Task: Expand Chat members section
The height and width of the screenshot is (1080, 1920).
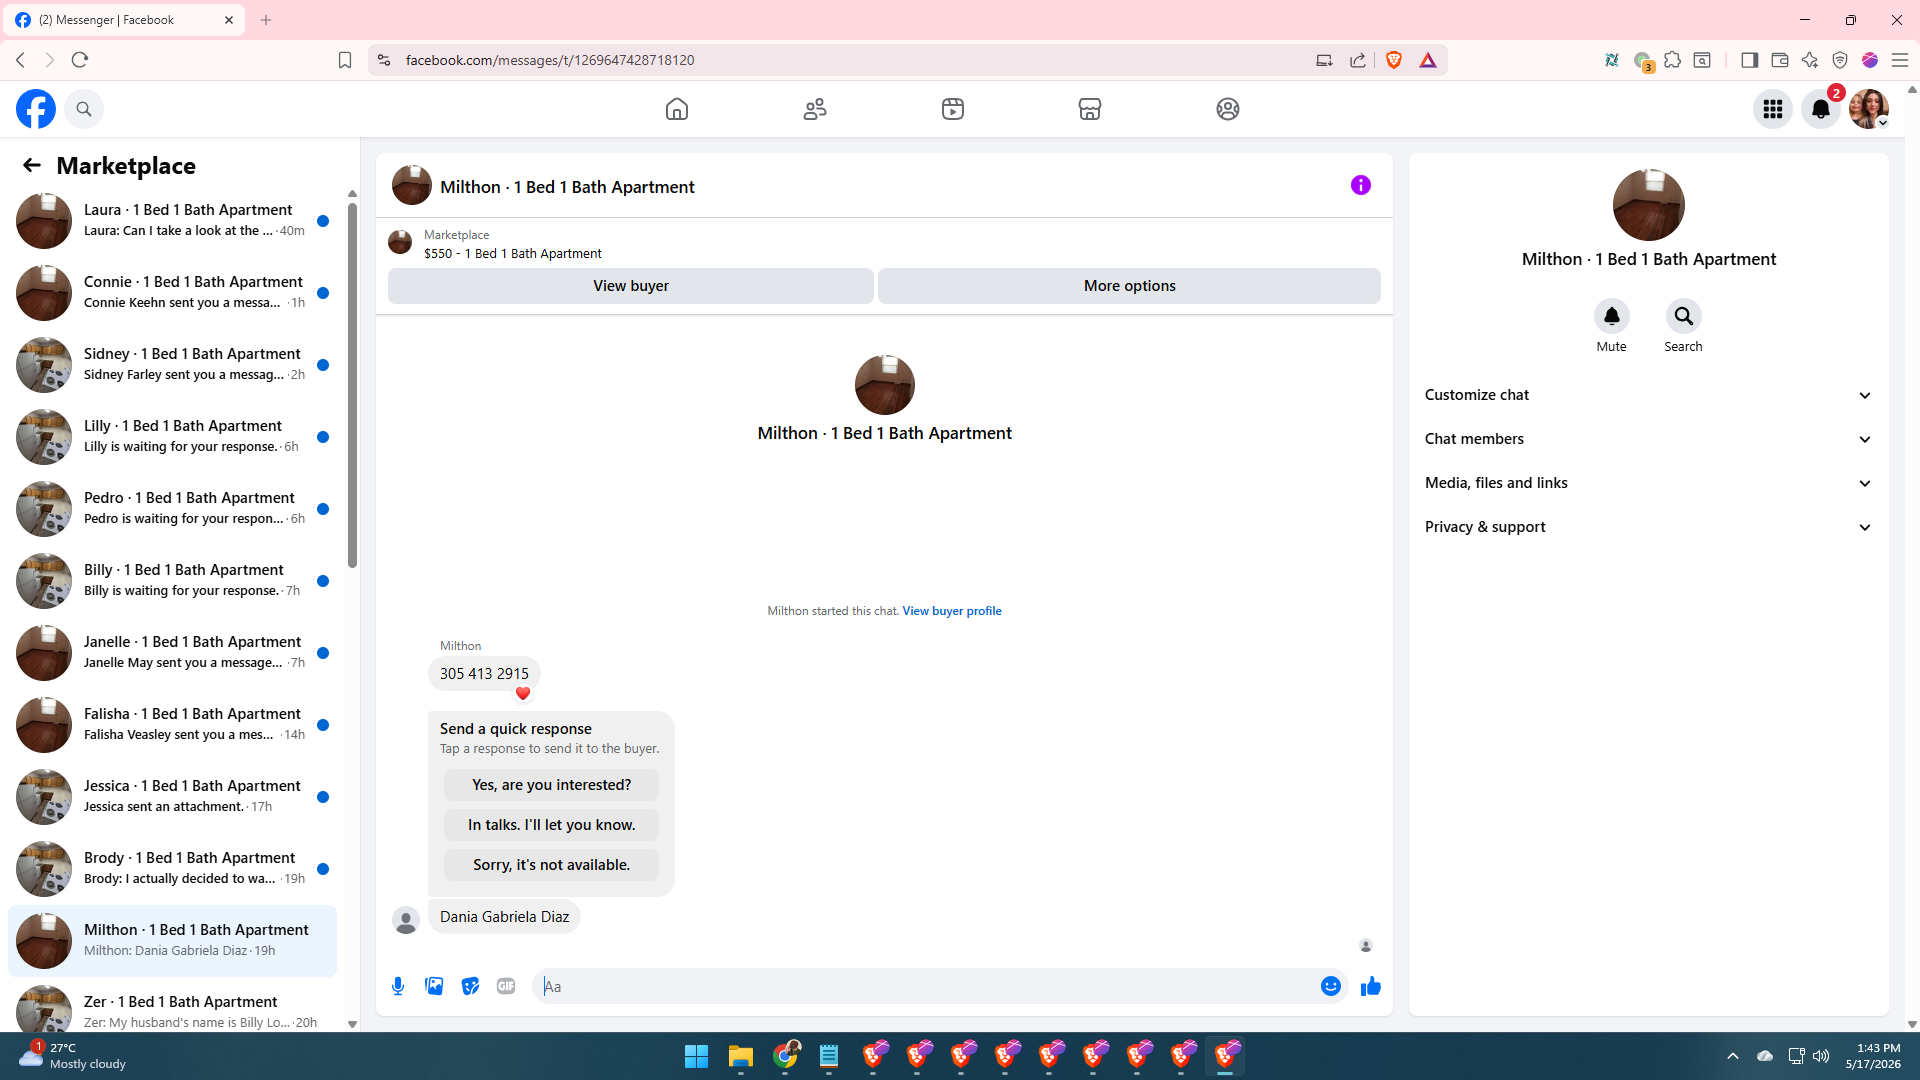Action: tap(1648, 439)
